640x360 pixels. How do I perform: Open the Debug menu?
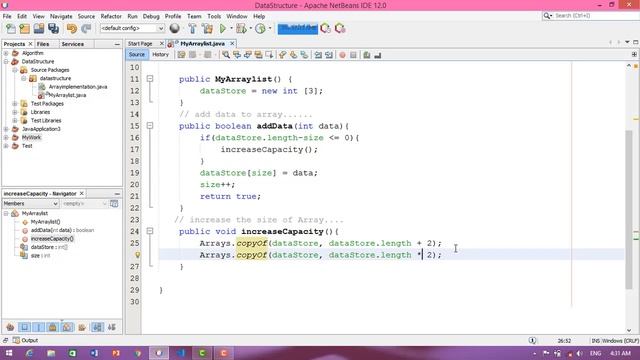[x=151, y=16]
